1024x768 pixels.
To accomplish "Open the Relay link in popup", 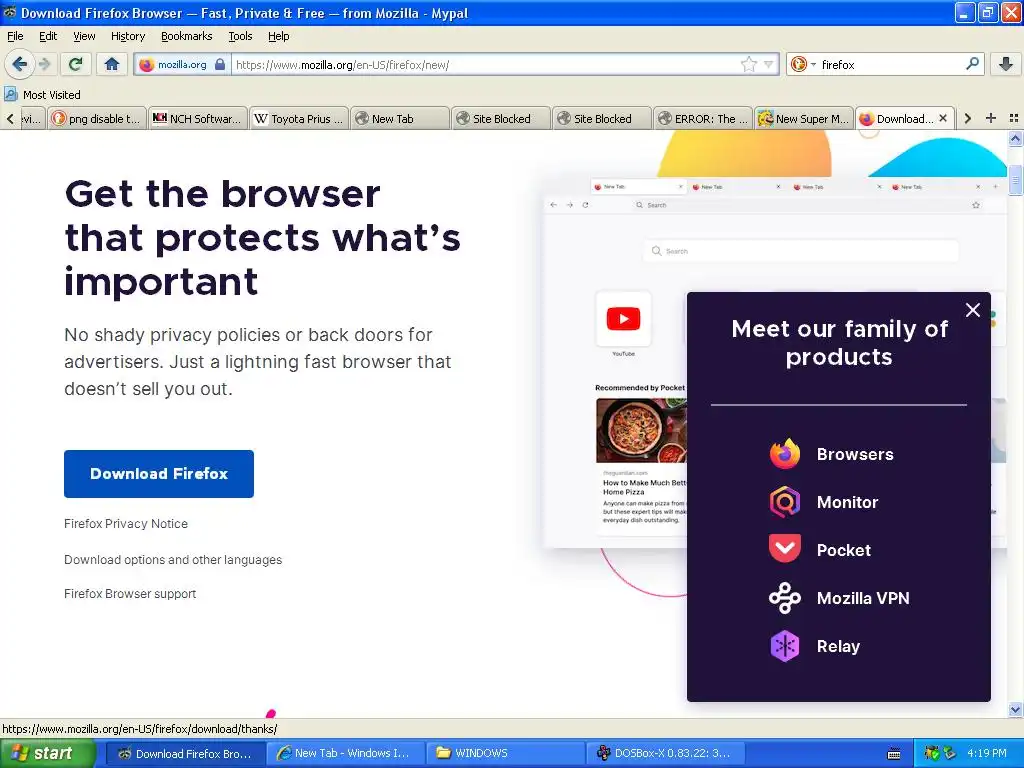I will tap(838, 647).
